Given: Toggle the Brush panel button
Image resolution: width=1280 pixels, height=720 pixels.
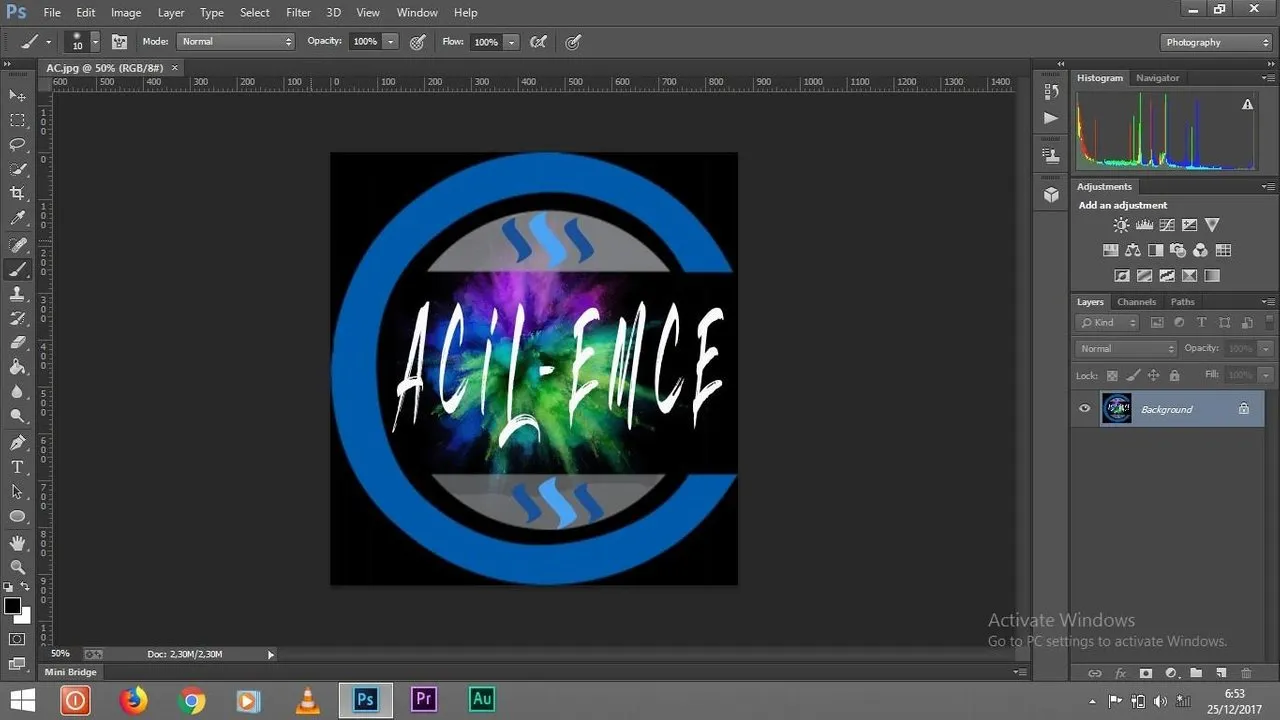Looking at the screenshot, I should 119,42.
